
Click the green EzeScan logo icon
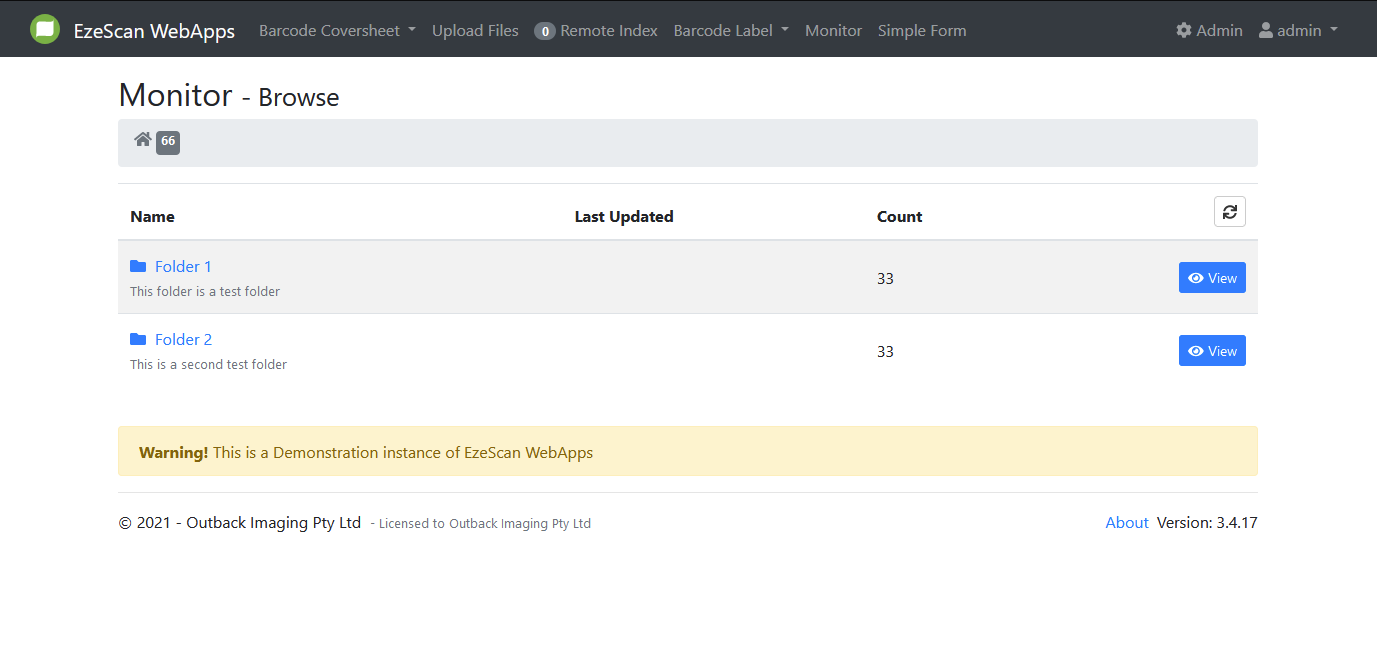(x=45, y=30)
